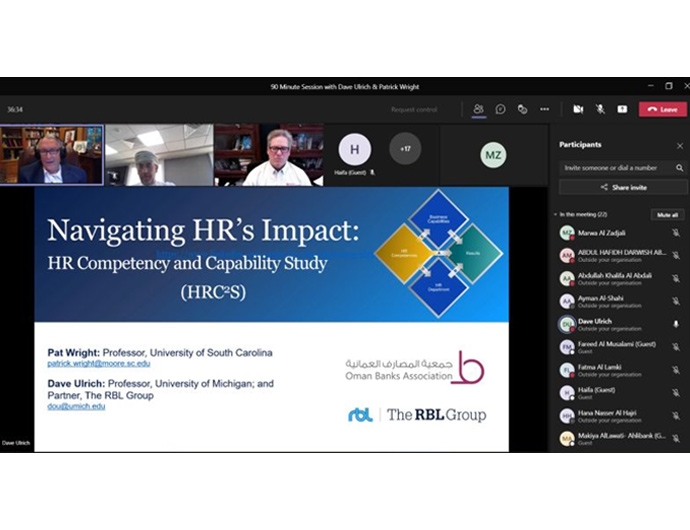Click the Mute all button

coord(667,215)
